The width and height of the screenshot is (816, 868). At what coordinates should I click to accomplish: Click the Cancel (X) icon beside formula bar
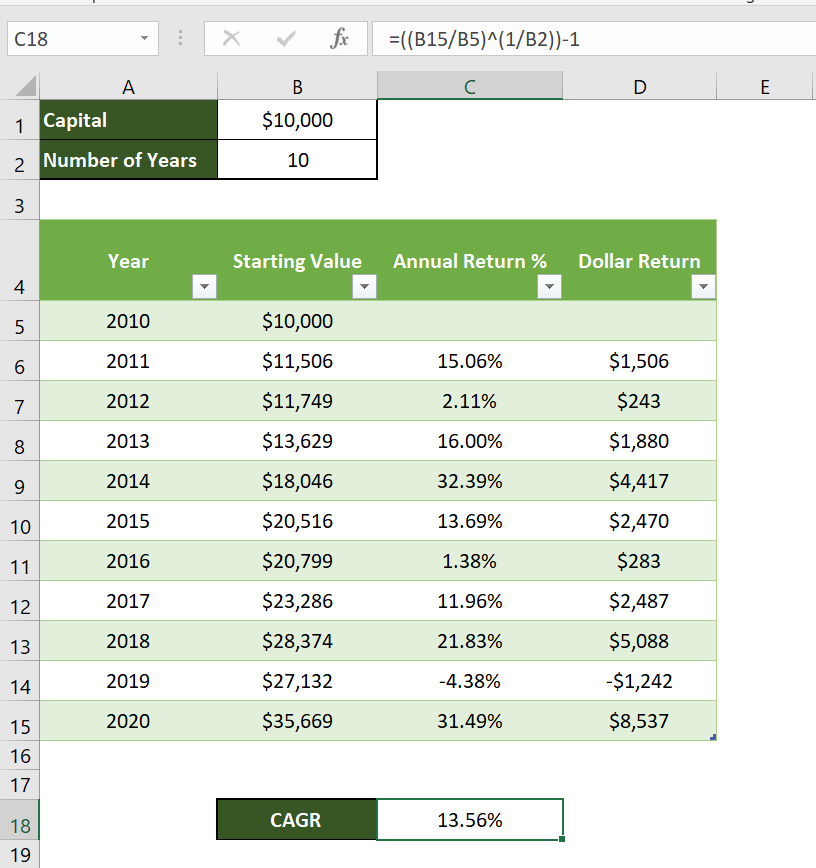[x=231, y=39]
